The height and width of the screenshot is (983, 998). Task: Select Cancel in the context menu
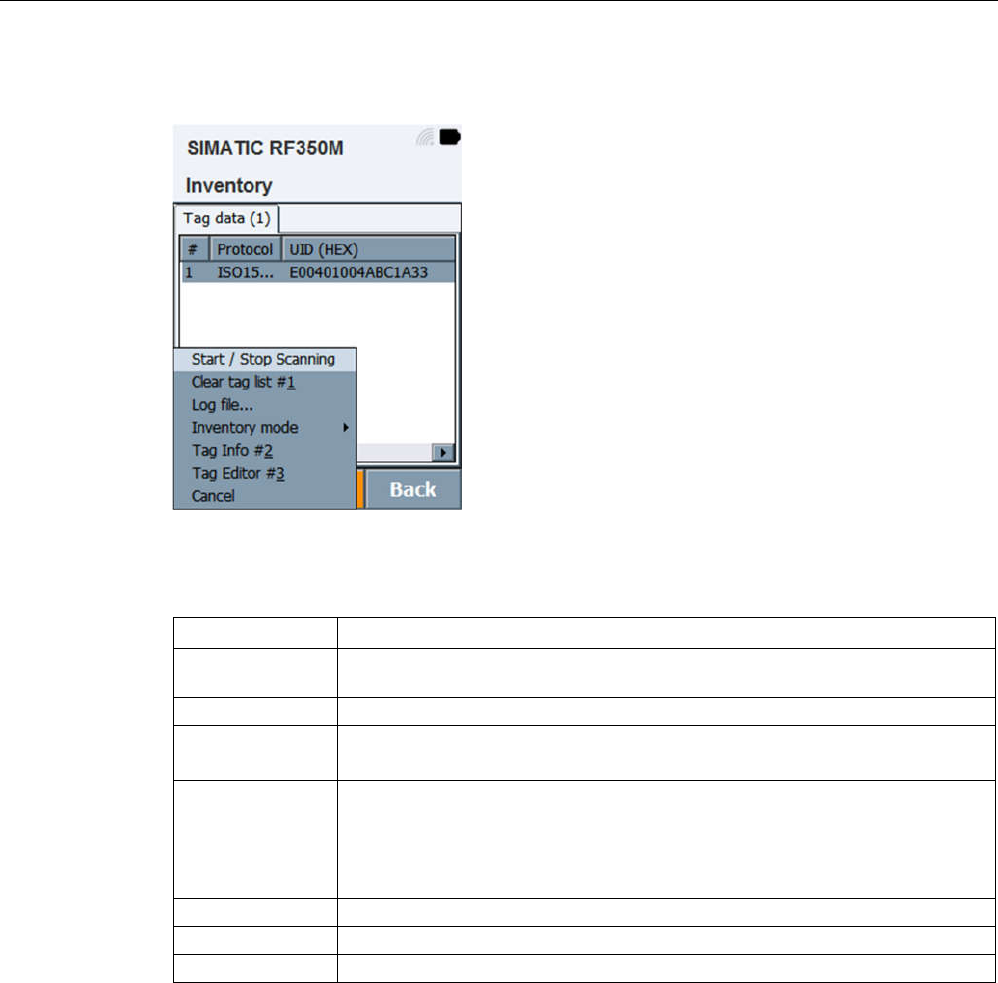[x=264, y=496]
